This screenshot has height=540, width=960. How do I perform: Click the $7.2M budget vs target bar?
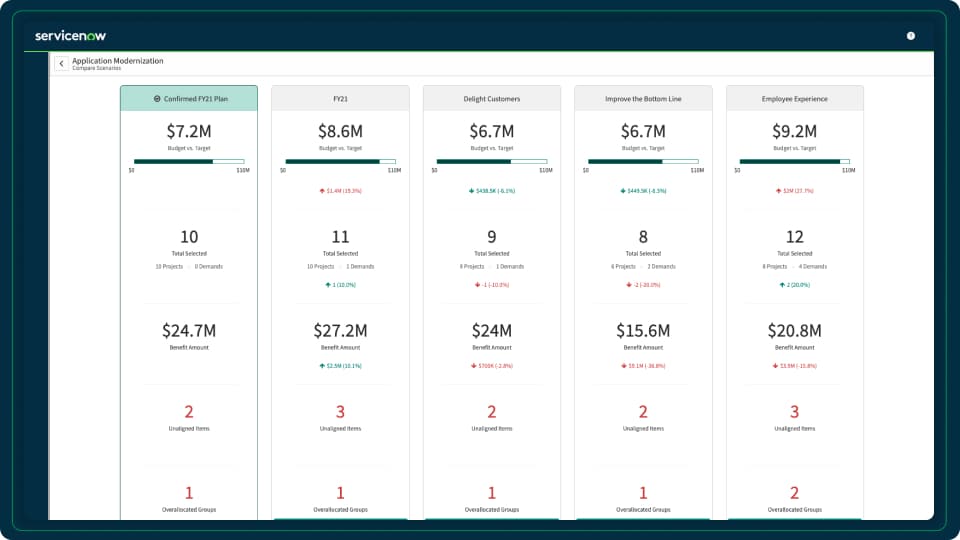[x=189, y=162]
